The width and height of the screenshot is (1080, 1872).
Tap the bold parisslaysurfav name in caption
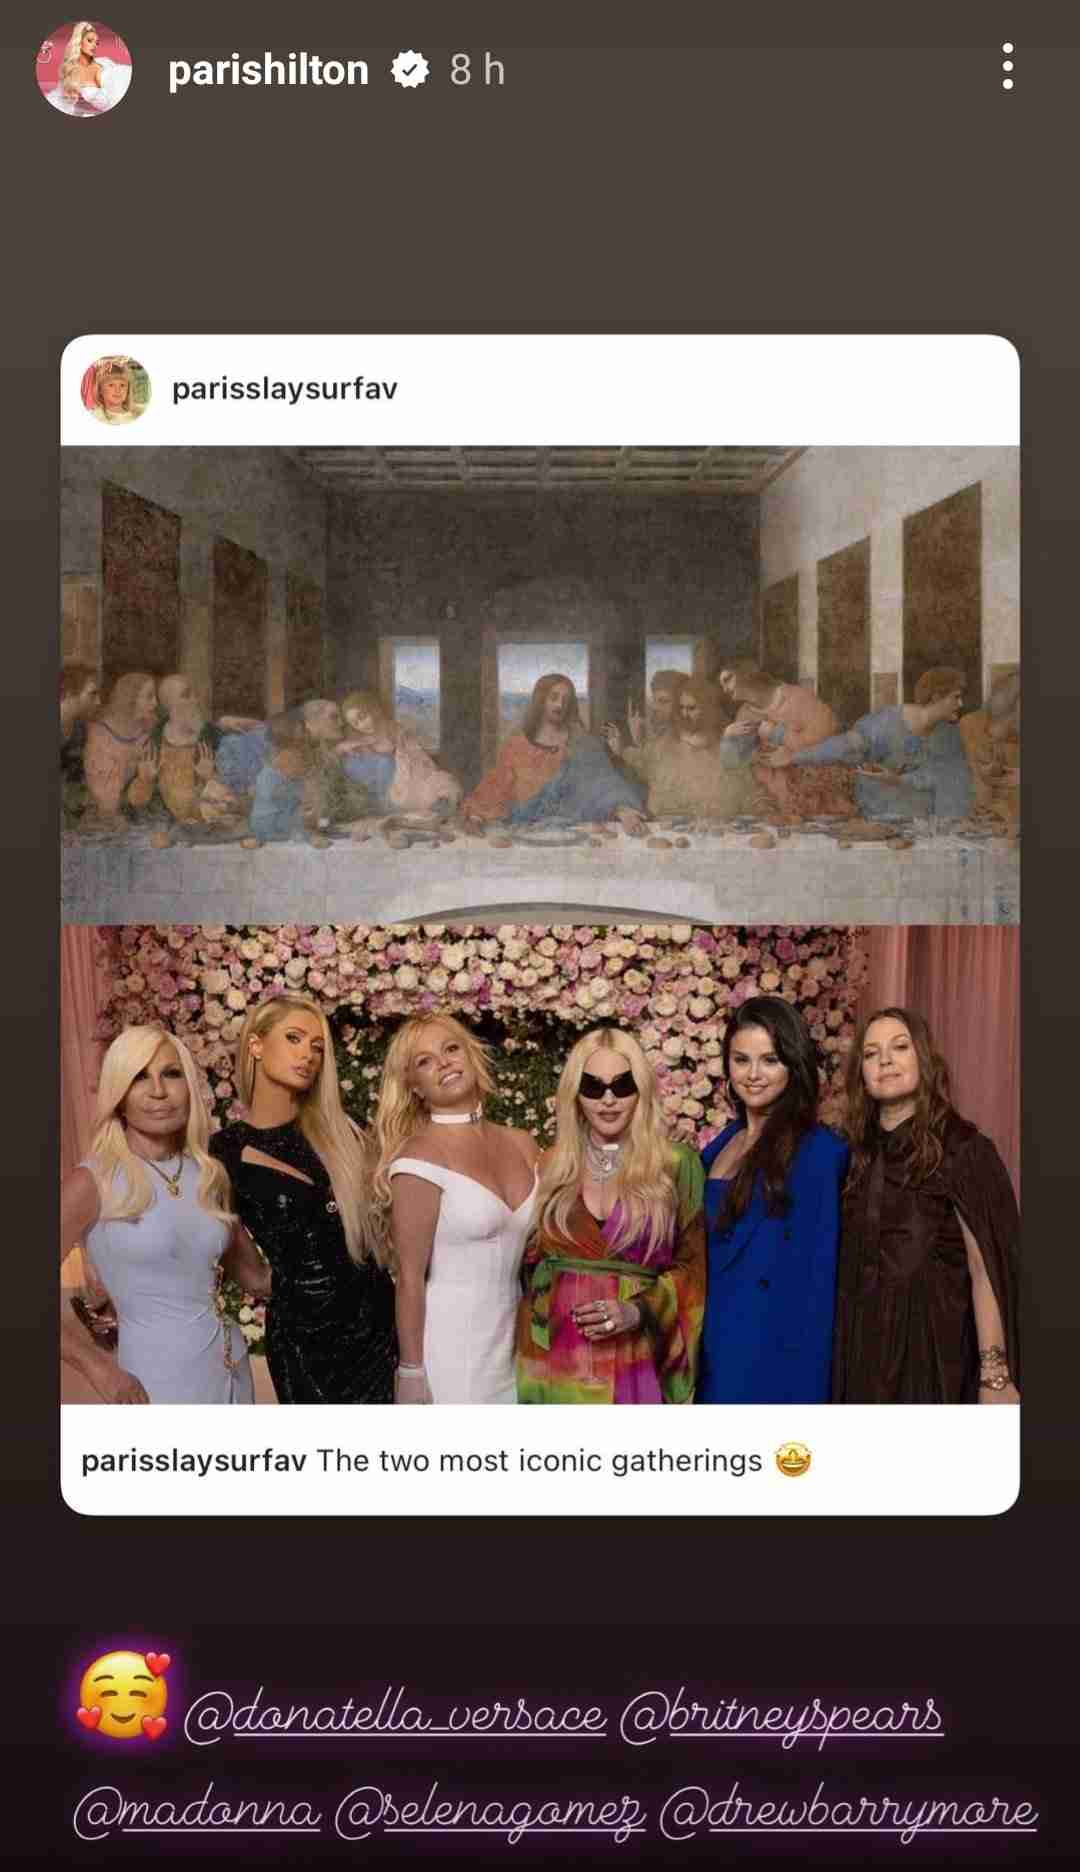click(x=194, y=1461)
